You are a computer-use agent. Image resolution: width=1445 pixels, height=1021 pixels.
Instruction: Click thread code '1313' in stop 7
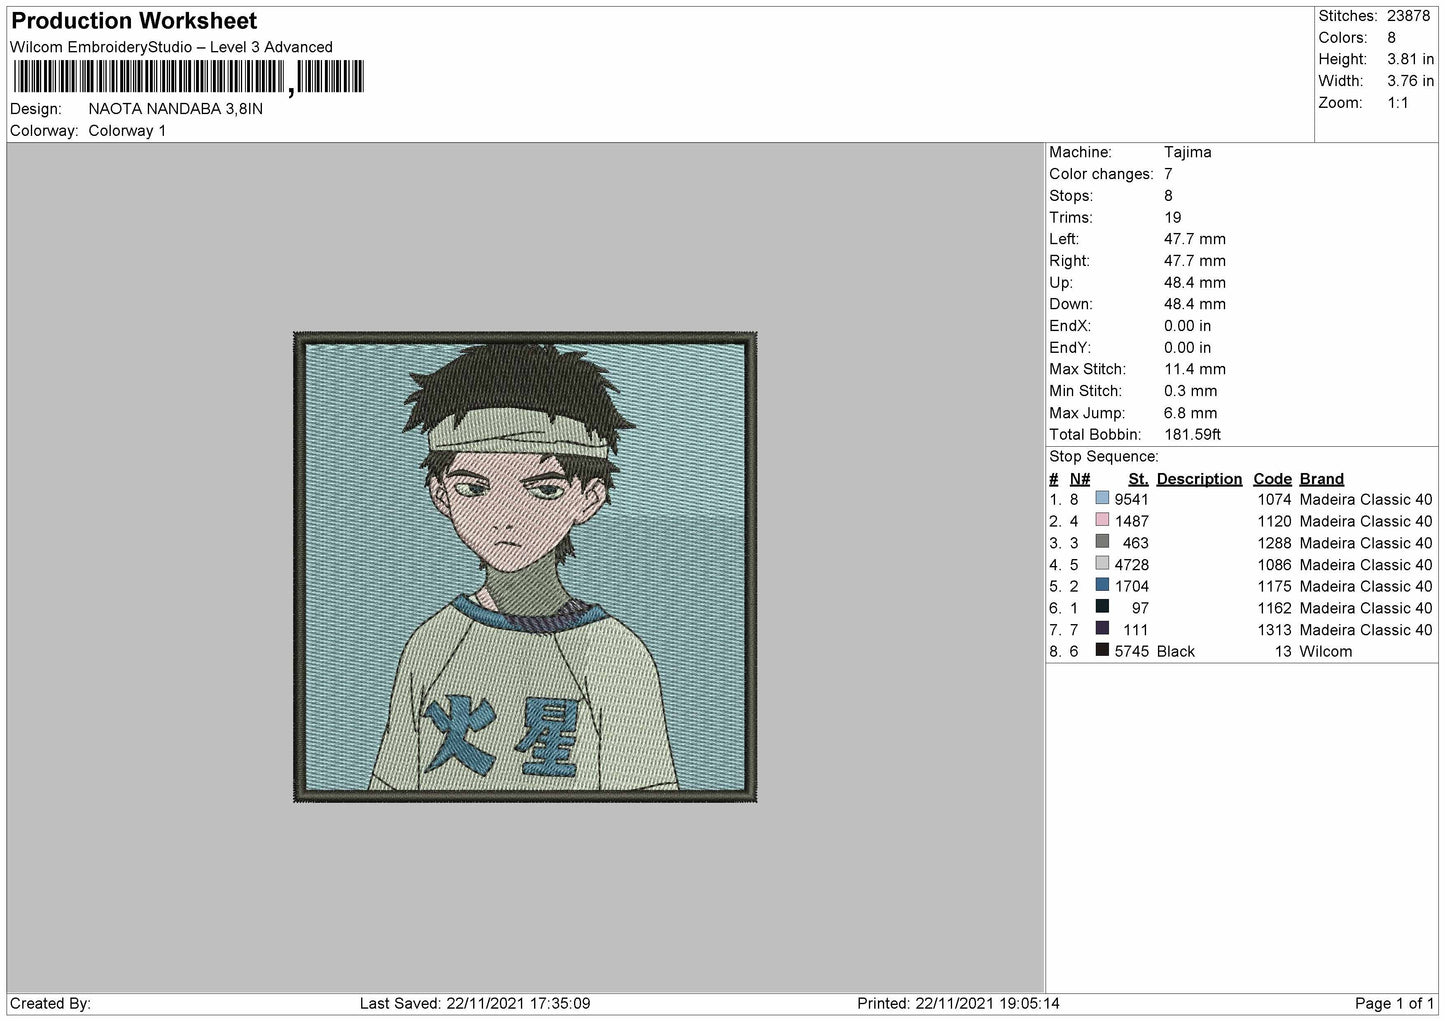1274,631
